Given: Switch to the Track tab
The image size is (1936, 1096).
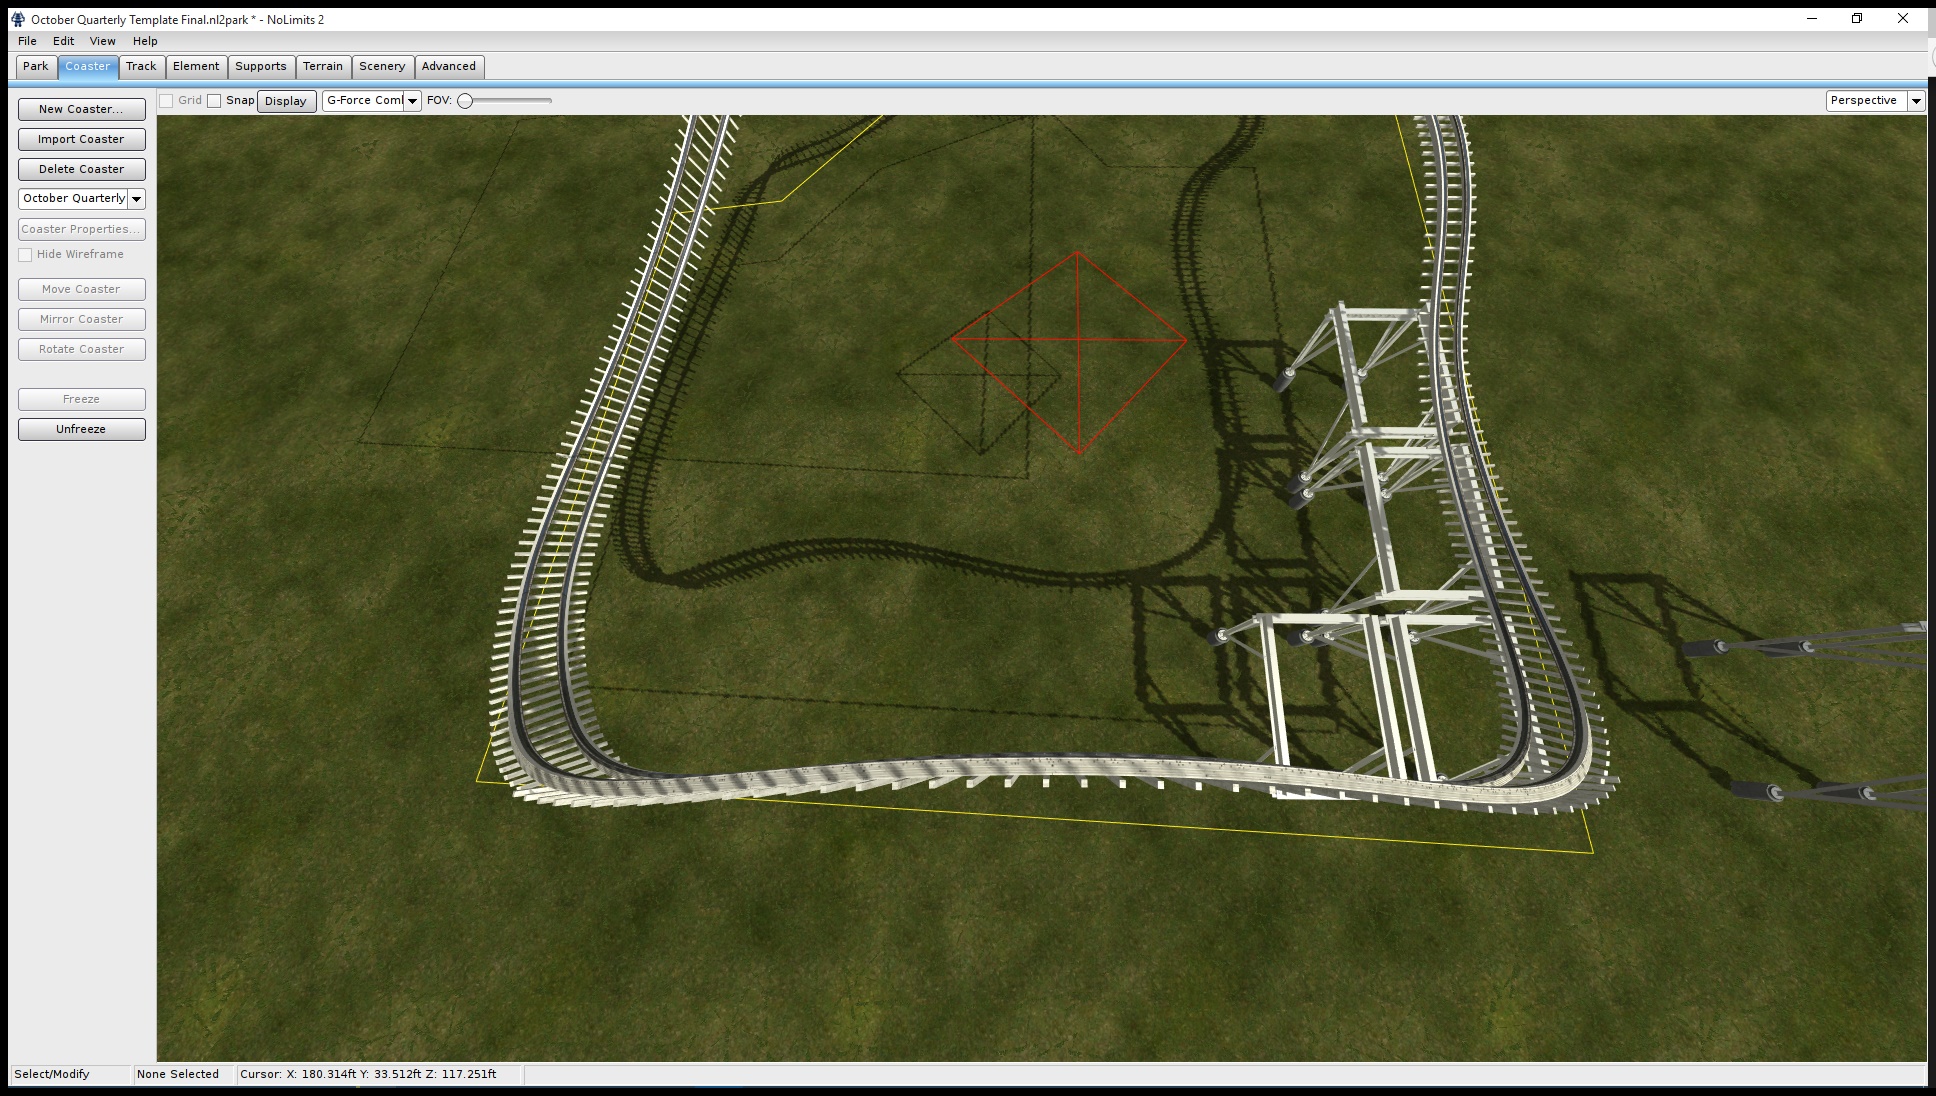Looking at the screenshot, I should pos(141,67).
